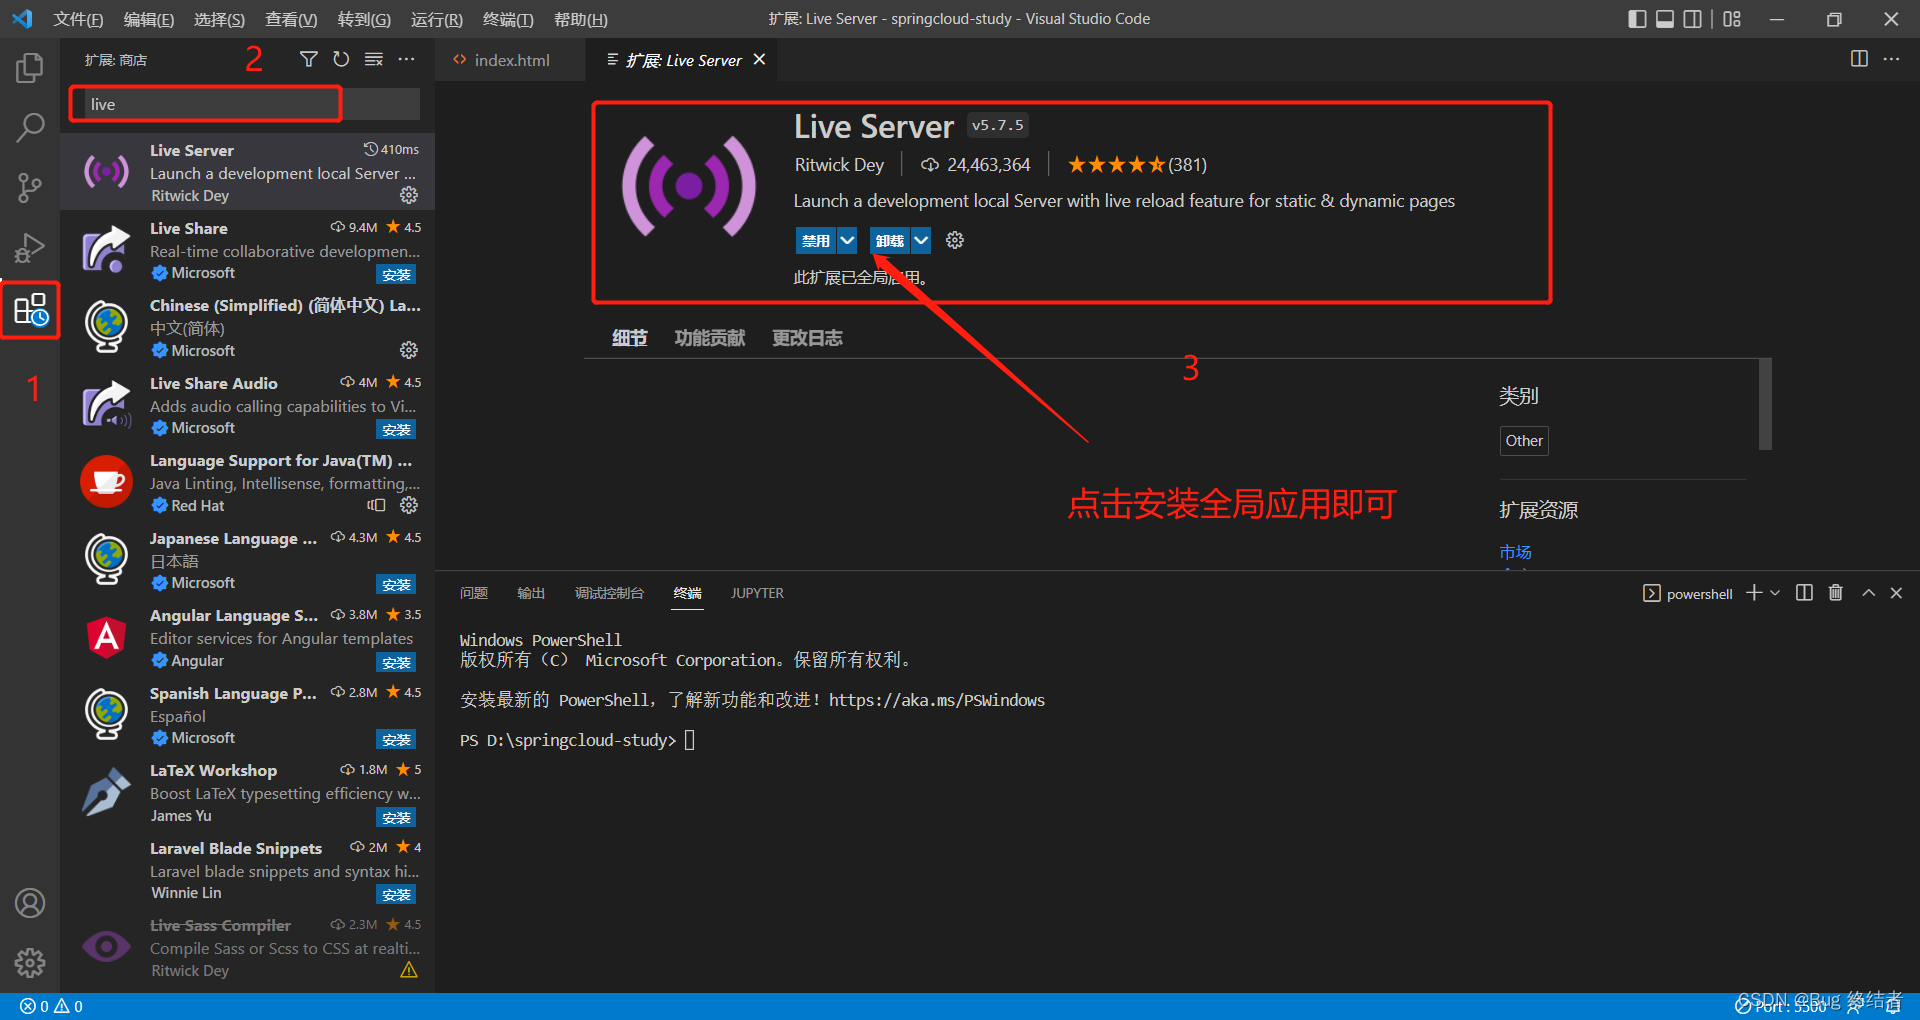Install the Live Share extension
Screen dimensions: 1920x1020
point(396,274)
